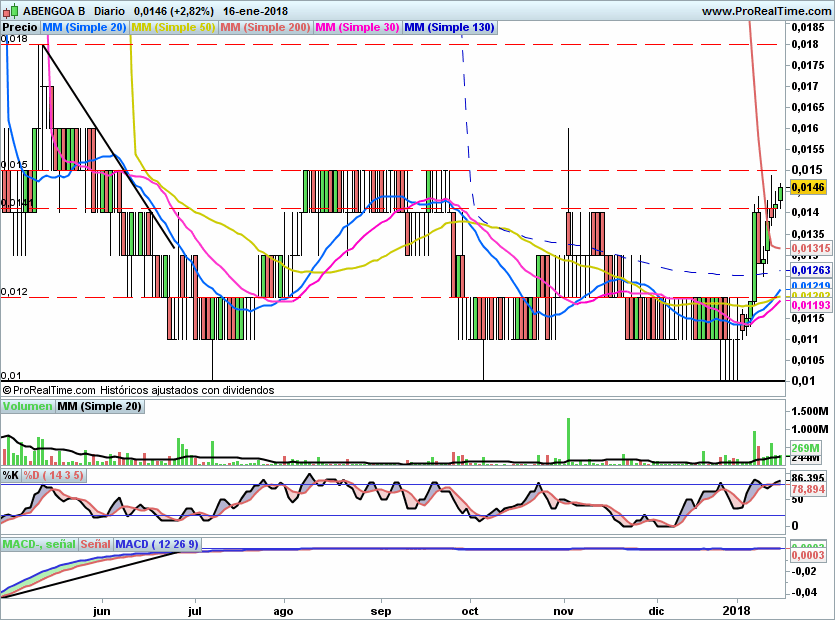Click the 0,0105 price axis label

[x=808, y=360]
